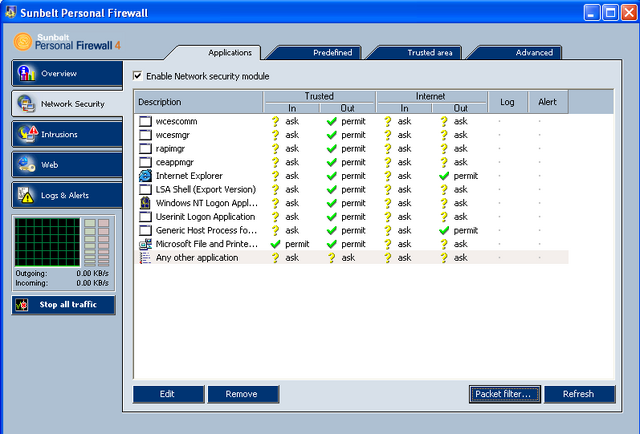Open Logs & Alerts warning icon
The width and height of the screenshot is (640, 434).
(26, 195)
